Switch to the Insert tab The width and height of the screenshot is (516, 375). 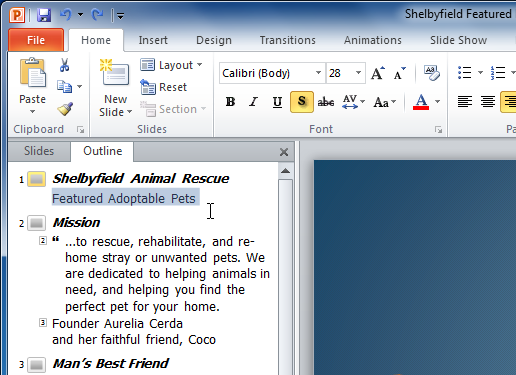[x=153, y=40]
